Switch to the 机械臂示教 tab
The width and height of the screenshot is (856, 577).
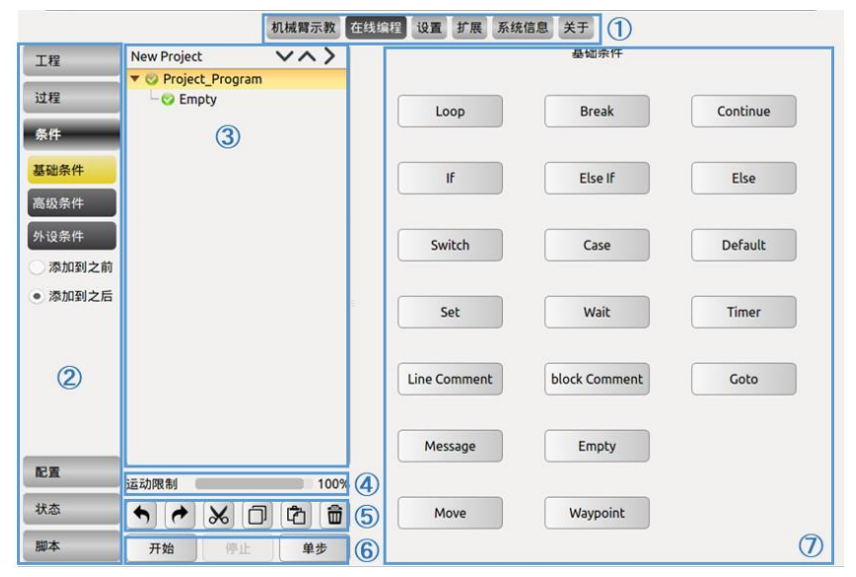(303, 27)
